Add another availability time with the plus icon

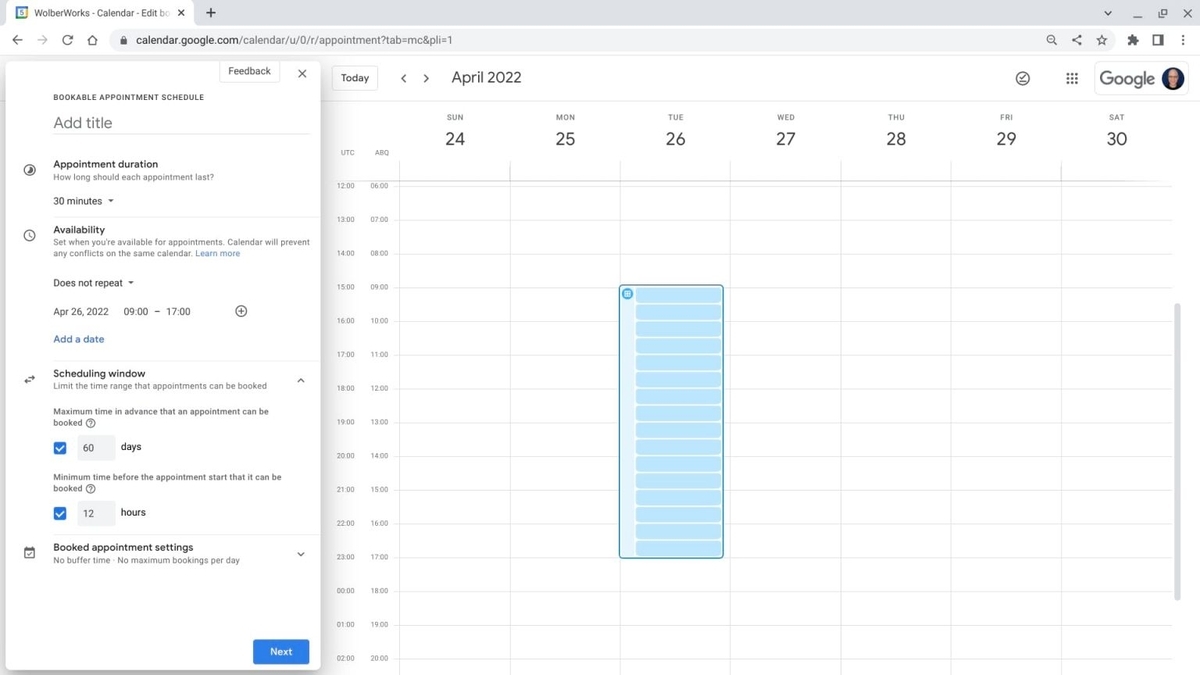[x=241, y=311]
